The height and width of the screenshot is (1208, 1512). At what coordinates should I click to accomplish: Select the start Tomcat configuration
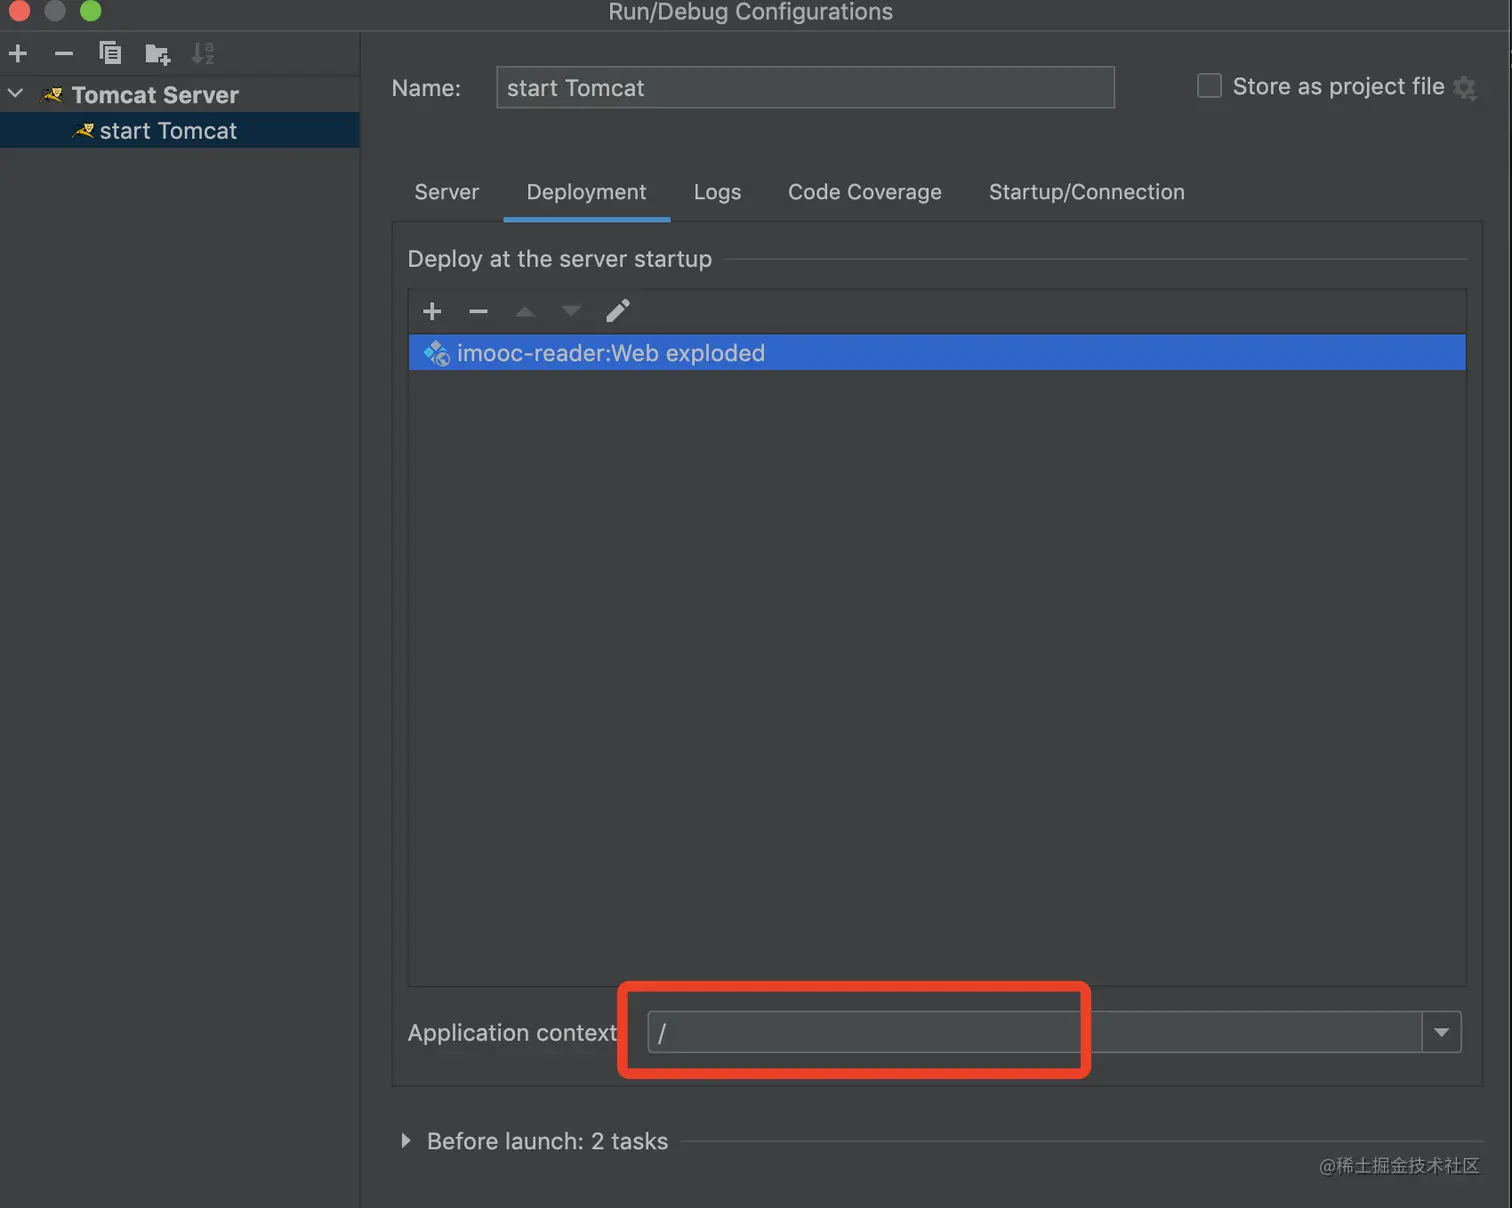(x=168, y=131)
